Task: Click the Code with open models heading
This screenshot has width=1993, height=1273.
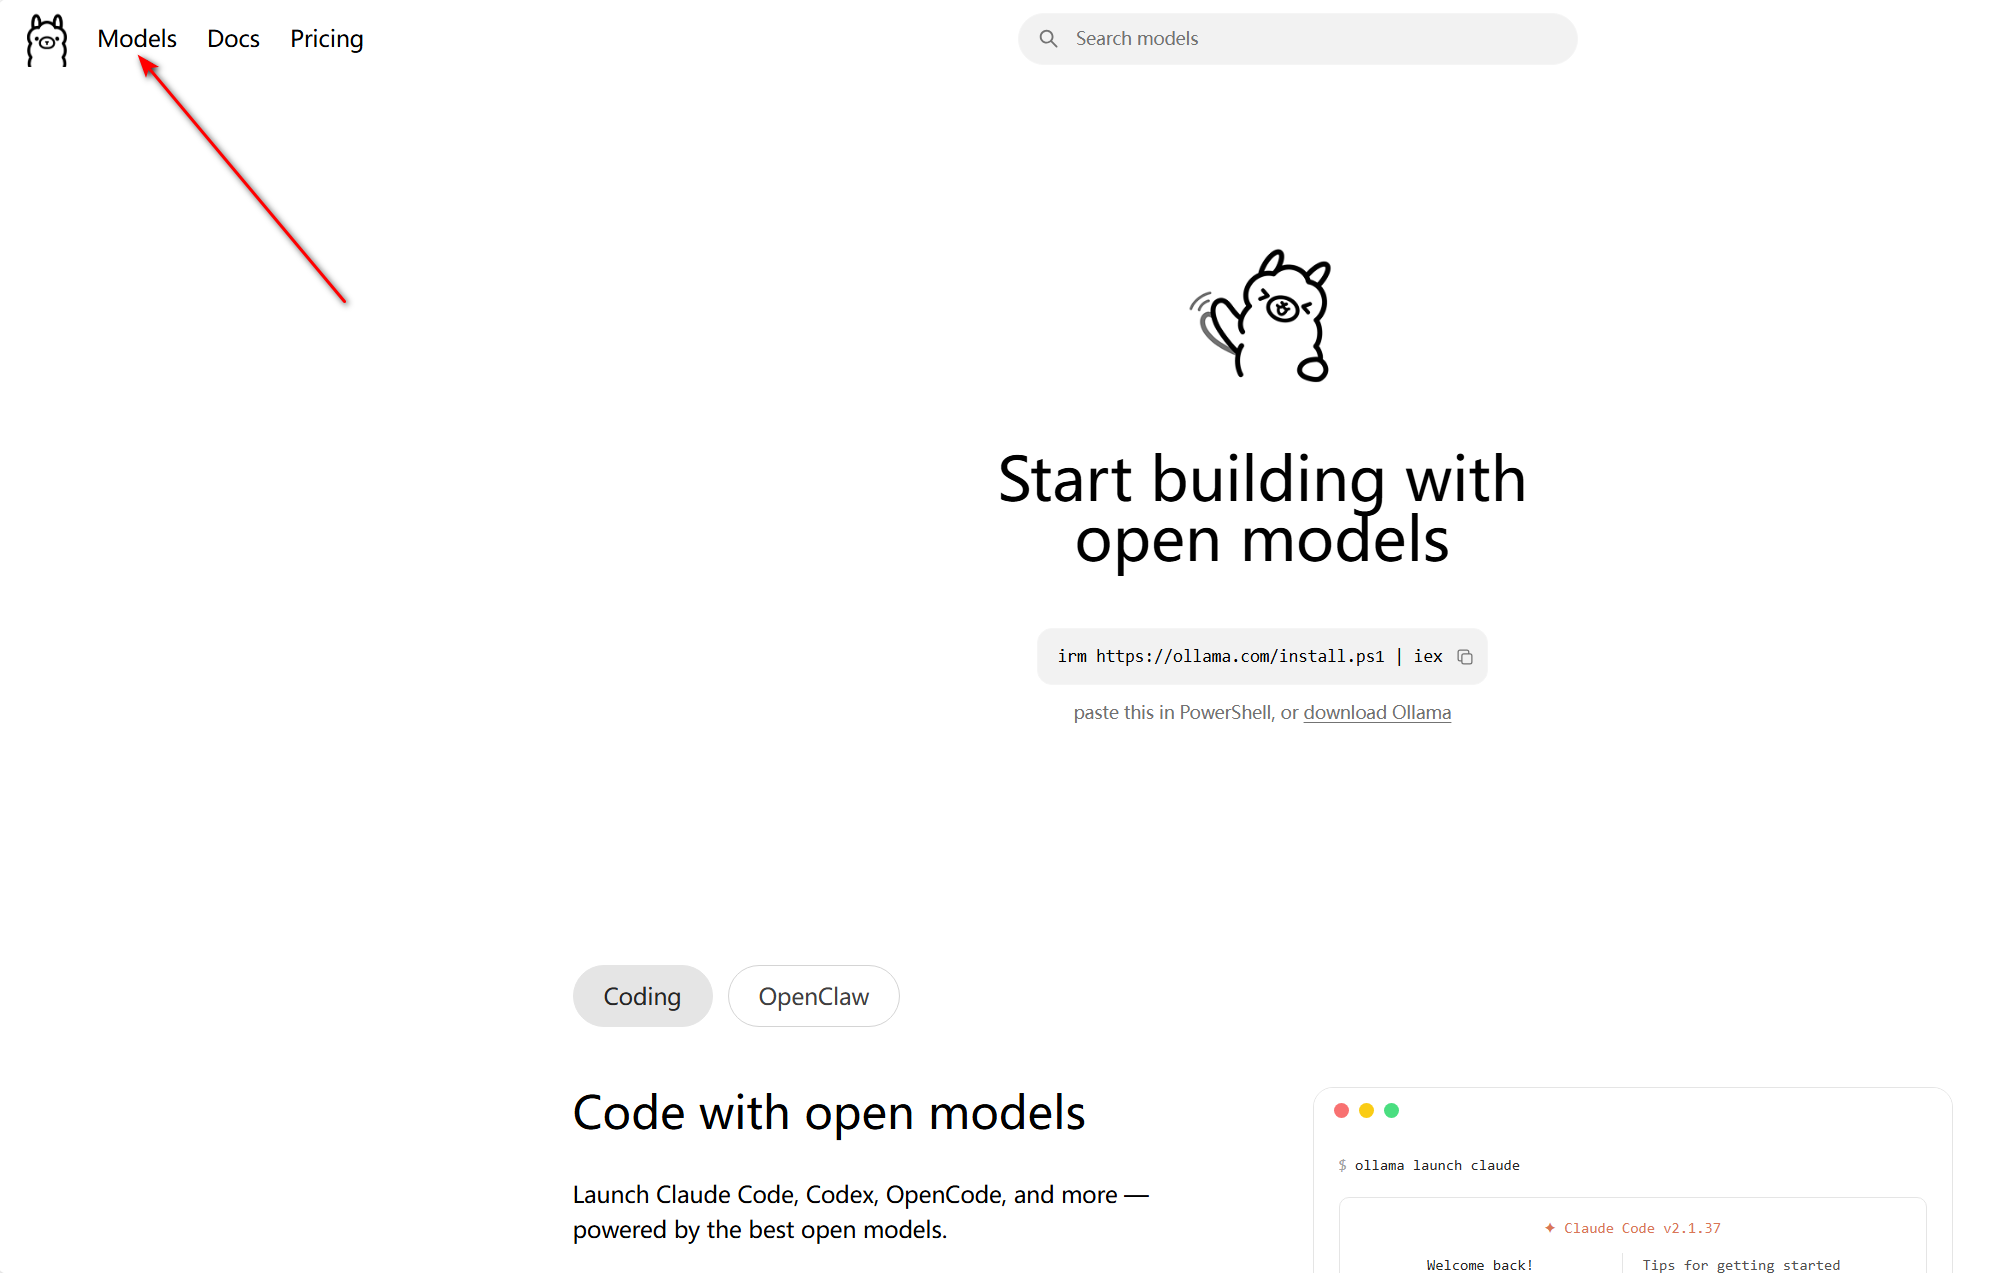Action: point(828,1113)
